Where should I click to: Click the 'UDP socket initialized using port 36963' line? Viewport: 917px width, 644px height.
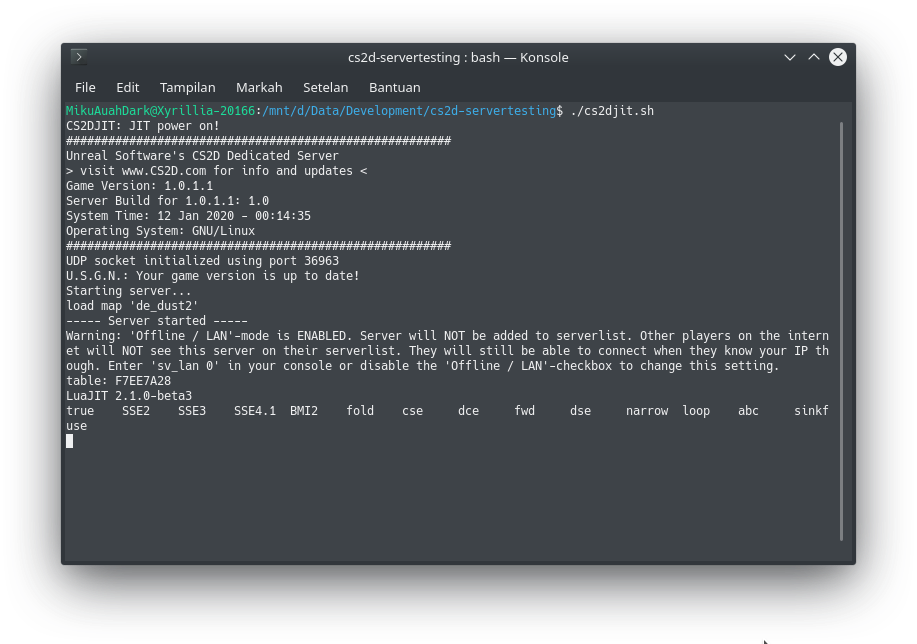coord(202,261)
